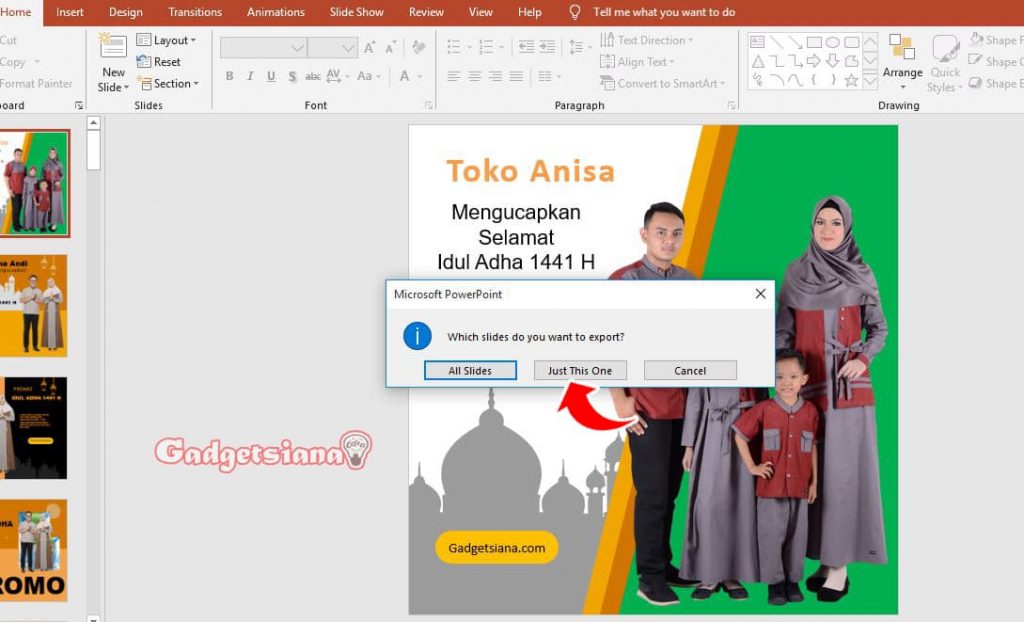This screenshot has height=622, width=1024.
Task: Click the Cancel button in dialog
Action: coord(690,371)
